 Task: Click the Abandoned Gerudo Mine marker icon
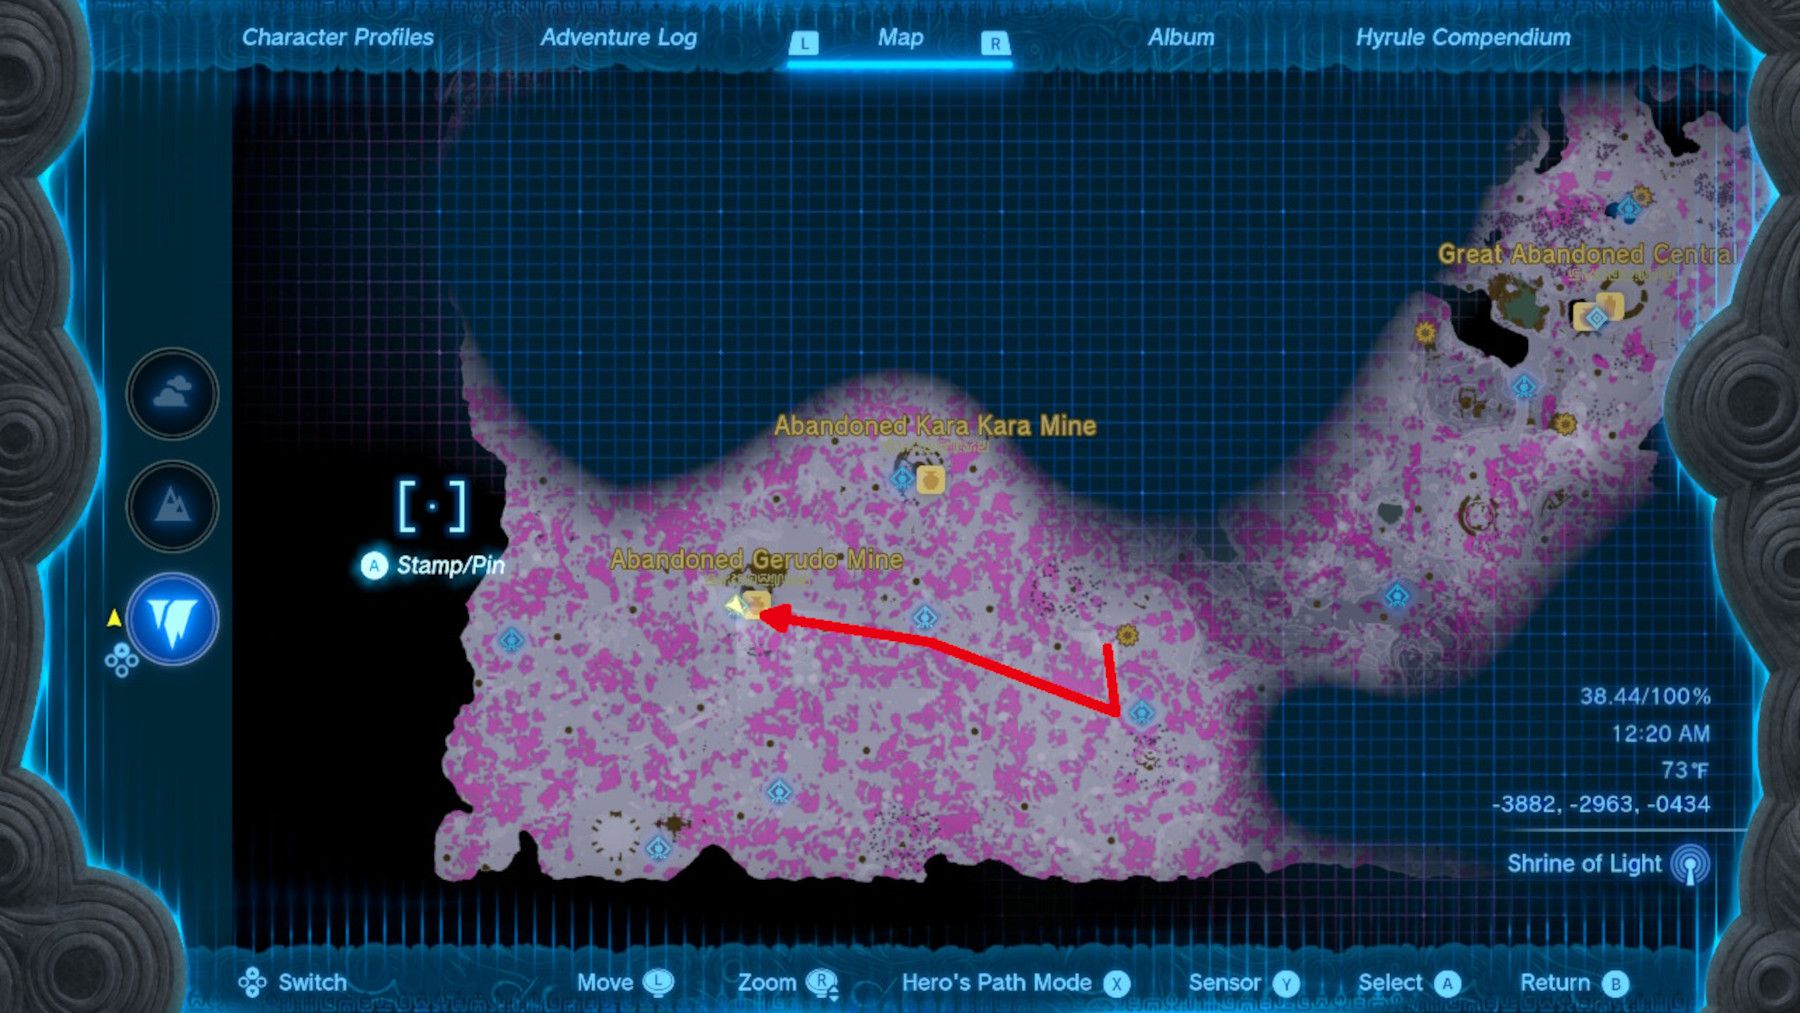tap(755, 604)
